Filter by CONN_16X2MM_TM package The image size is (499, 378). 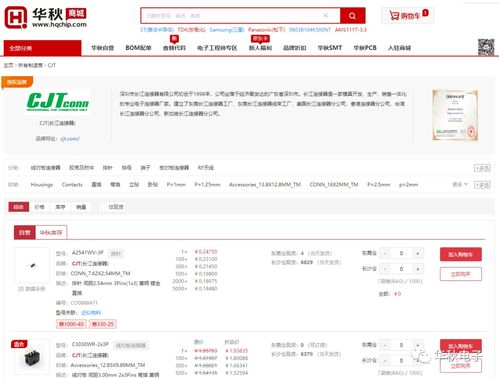tap(334, 185)
